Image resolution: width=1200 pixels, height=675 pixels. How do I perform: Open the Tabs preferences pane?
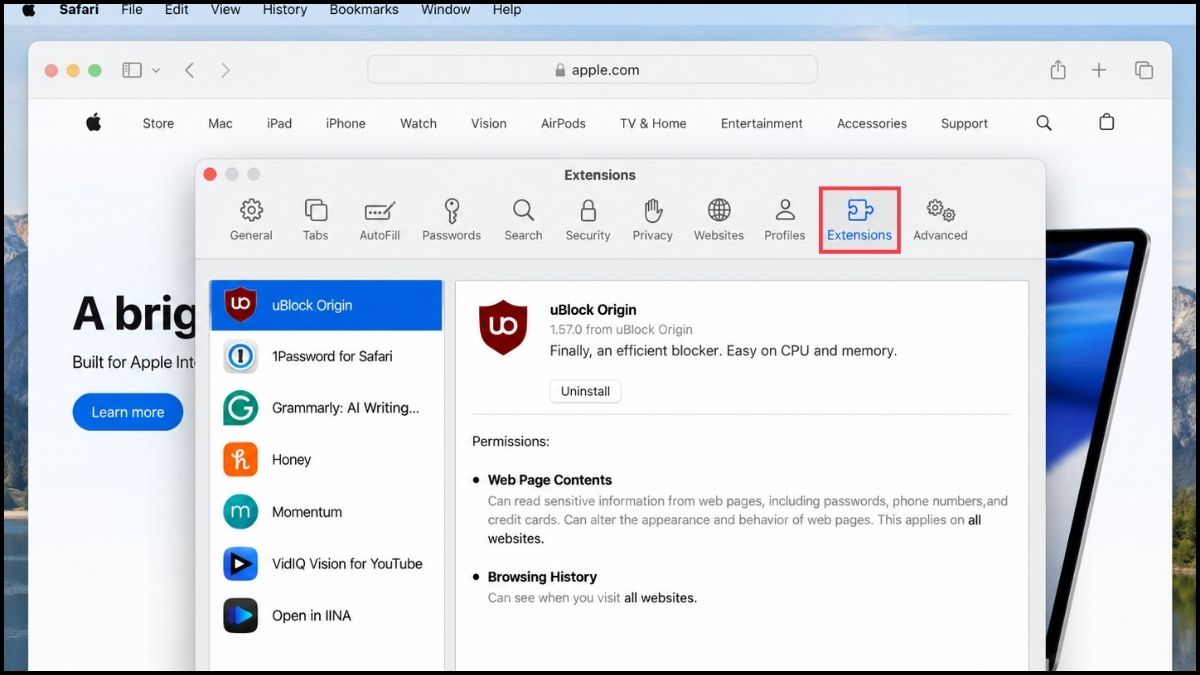point(315,220)
